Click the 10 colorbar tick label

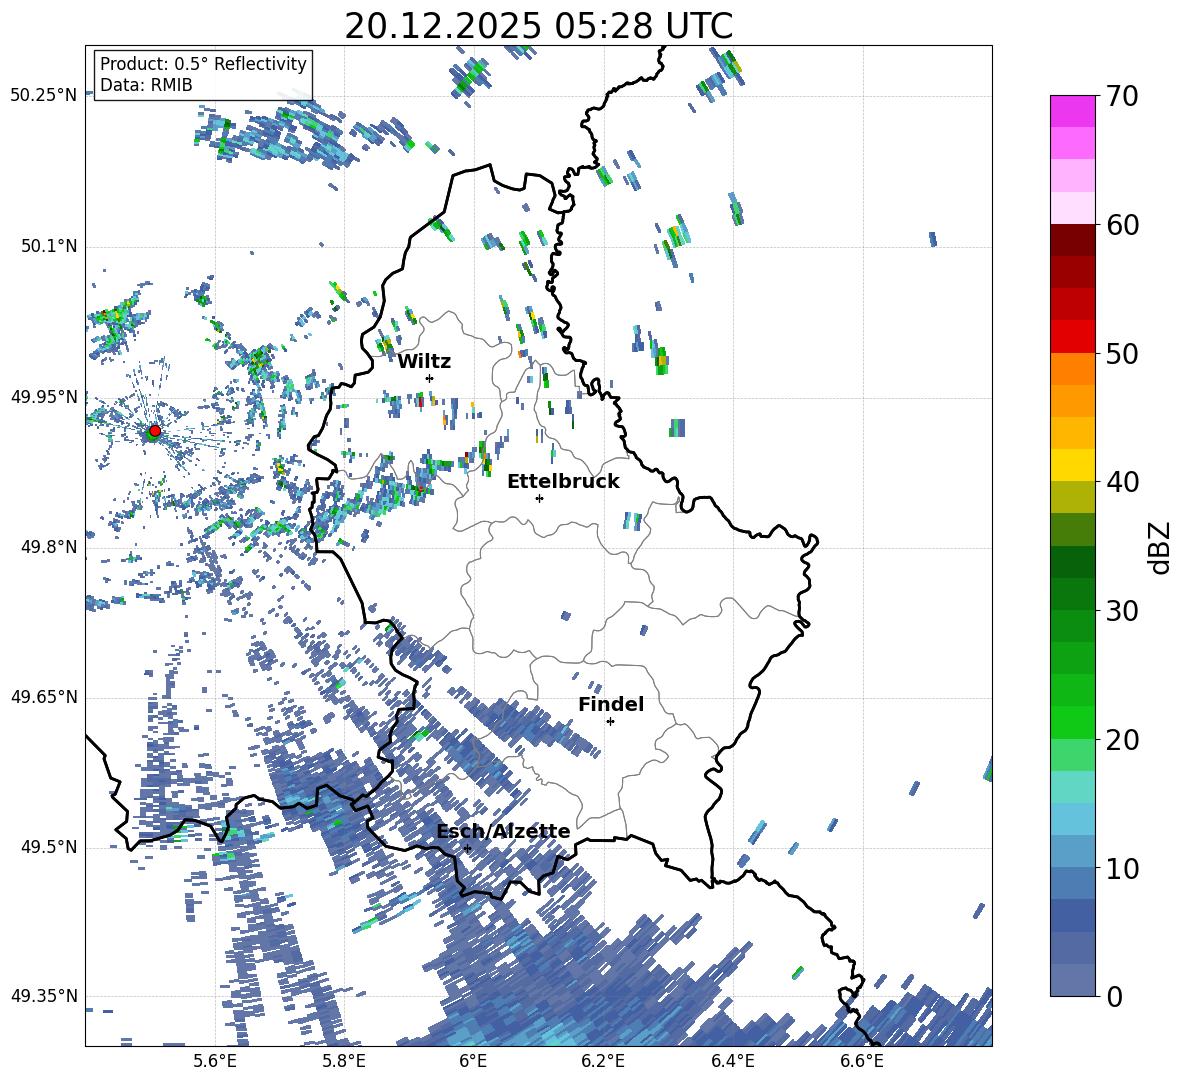pyautogui.click(x=1122, y=868)
